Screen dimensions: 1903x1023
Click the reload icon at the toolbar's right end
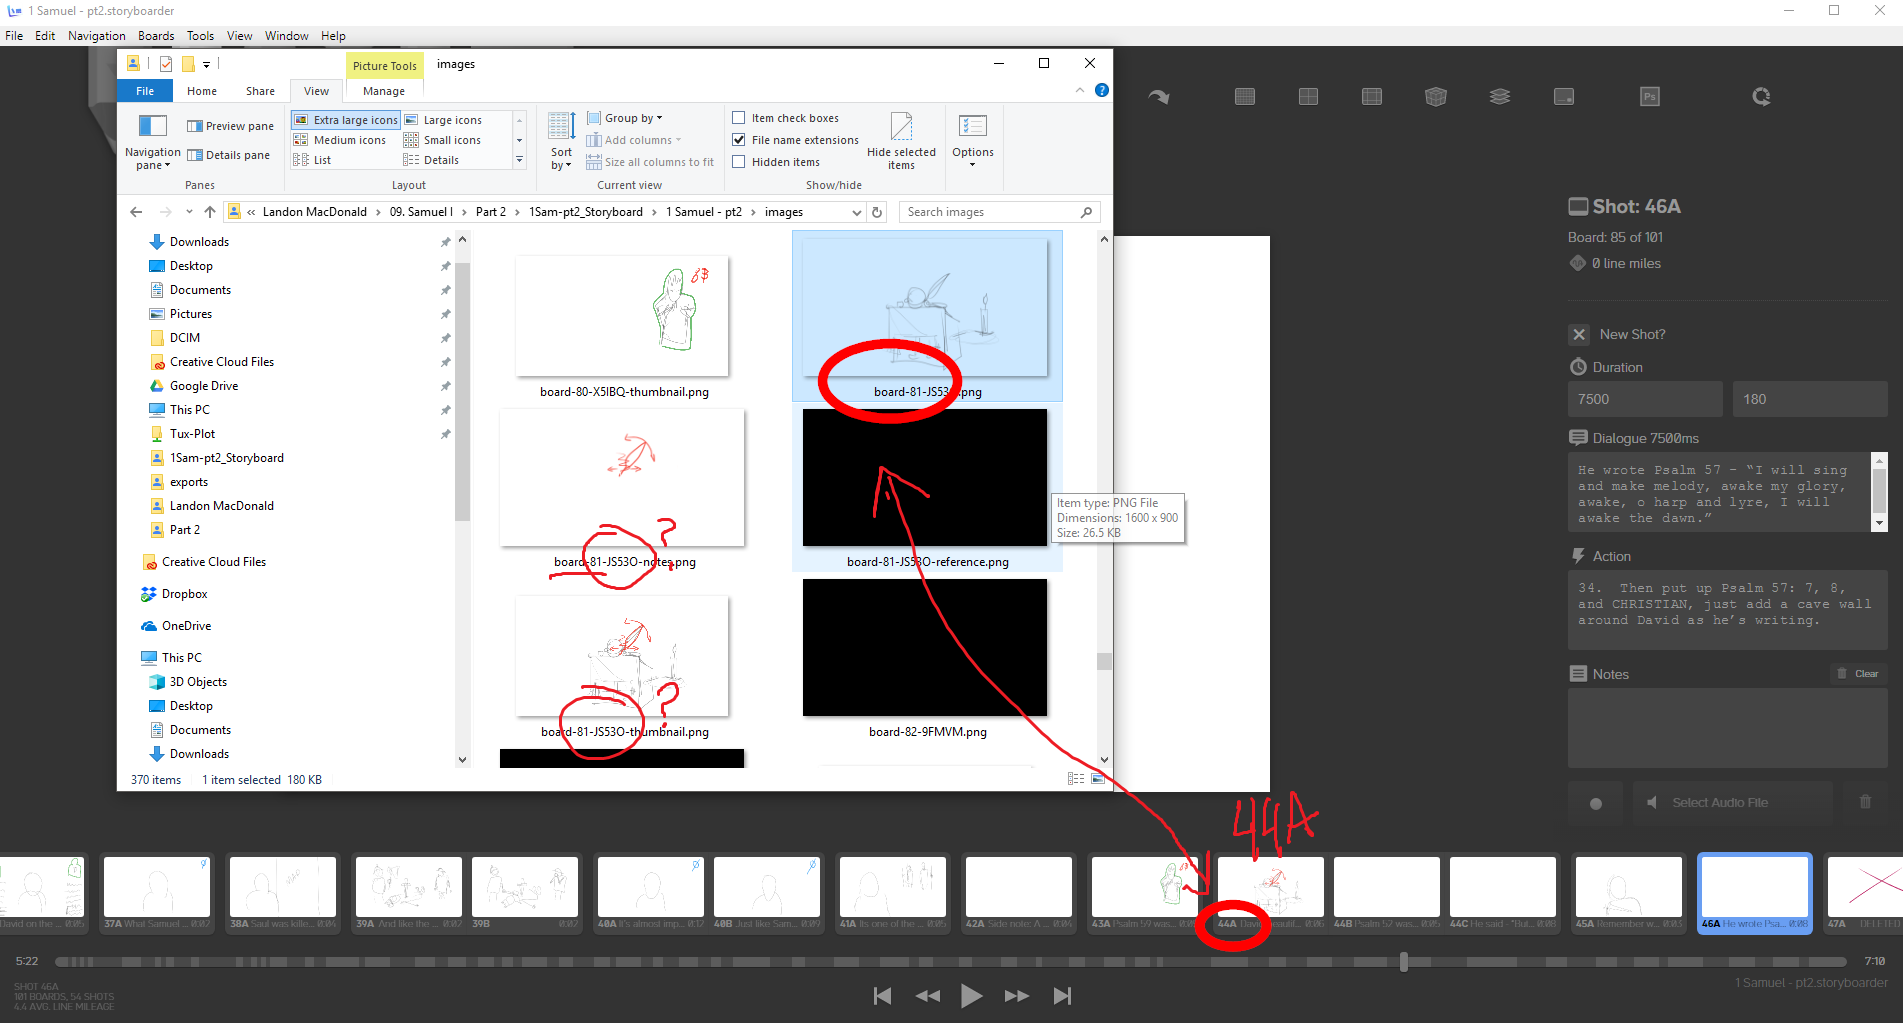(1761, 96)
